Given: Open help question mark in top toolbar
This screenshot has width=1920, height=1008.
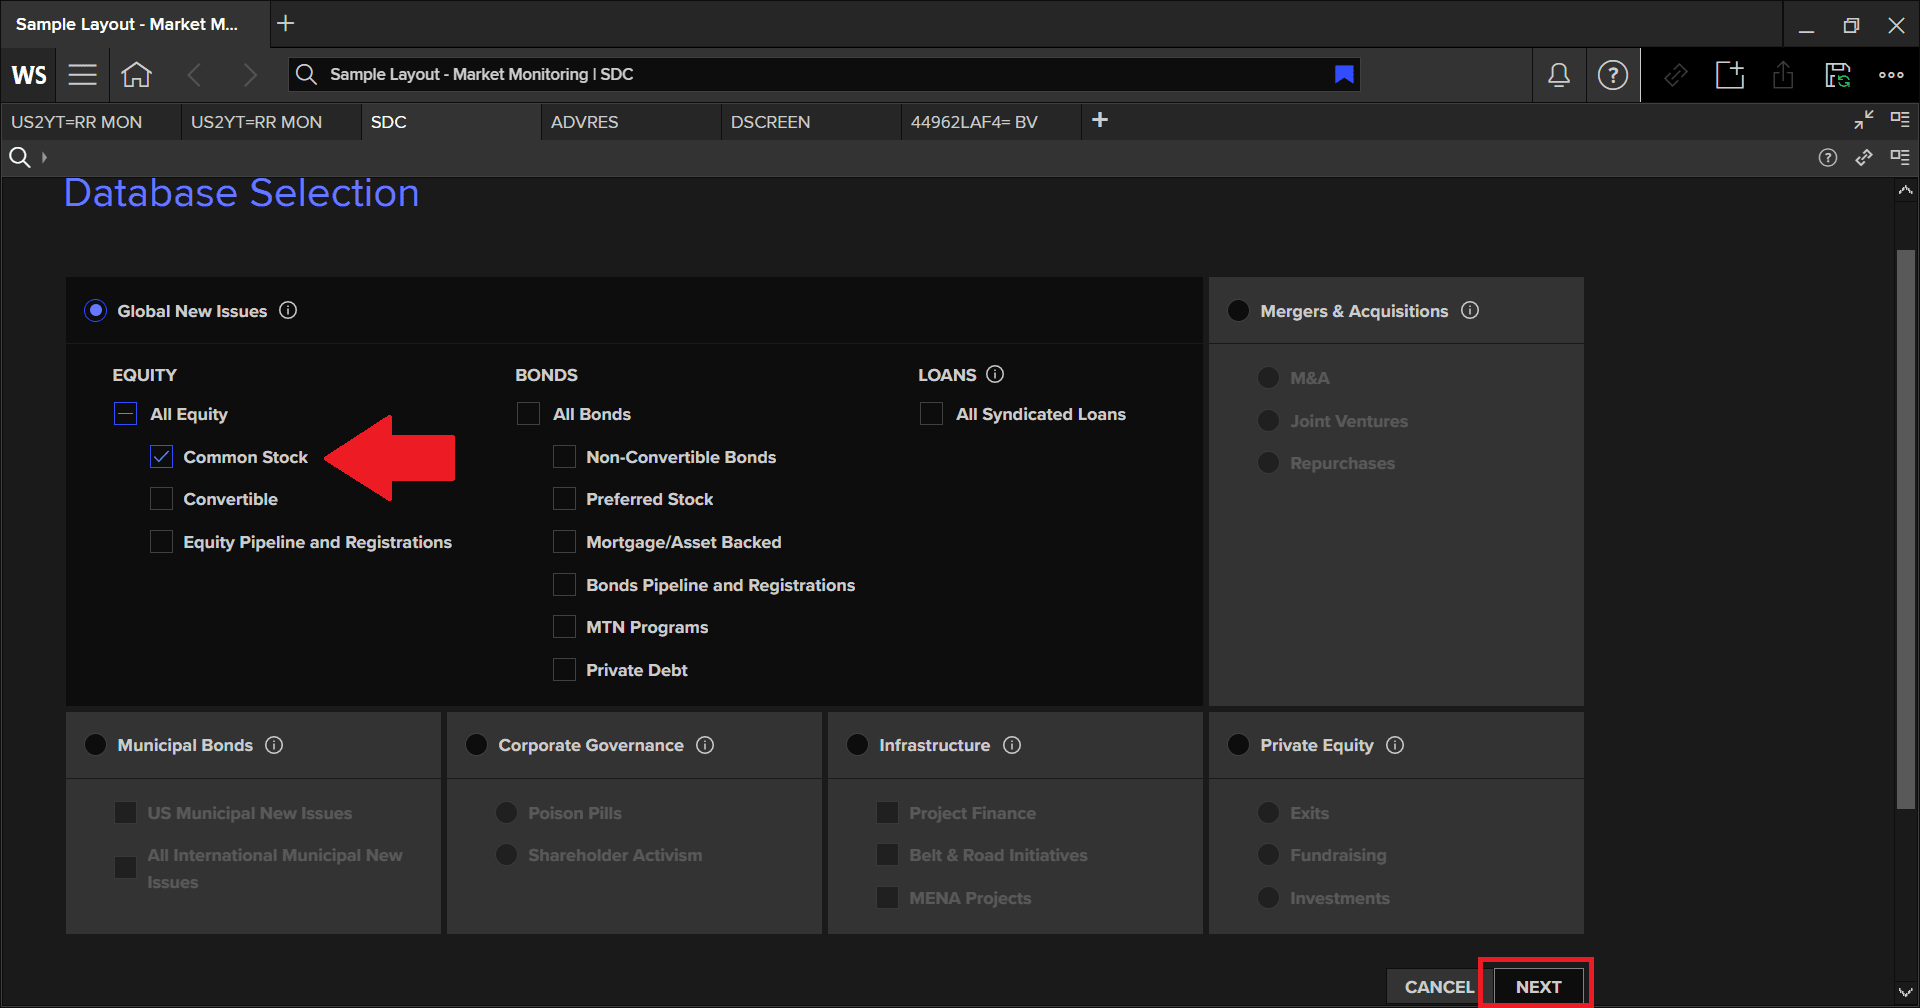Looking at the screenshot, I should 1612,75.
